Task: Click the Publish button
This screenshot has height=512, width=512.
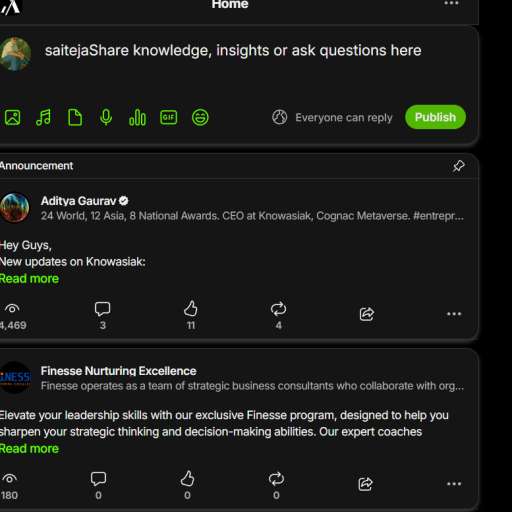Action: pyautogui.click(x=435, y=117)
